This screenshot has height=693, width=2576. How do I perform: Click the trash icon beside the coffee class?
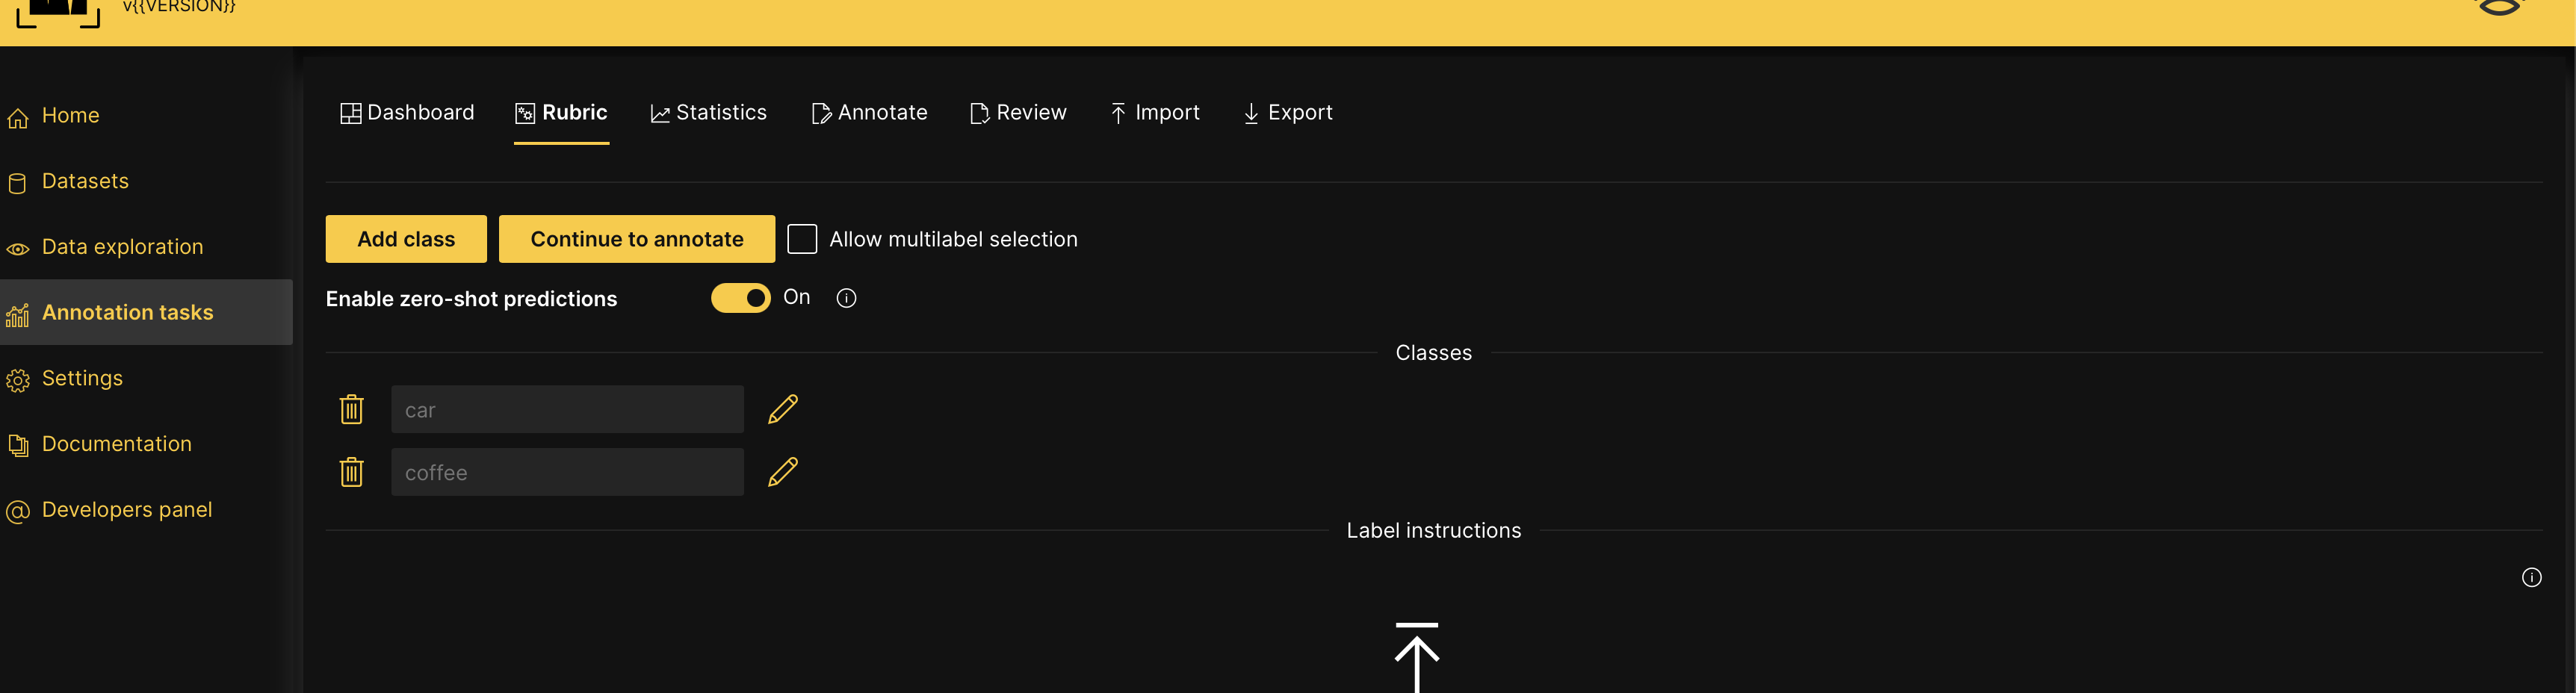[352, 472]
